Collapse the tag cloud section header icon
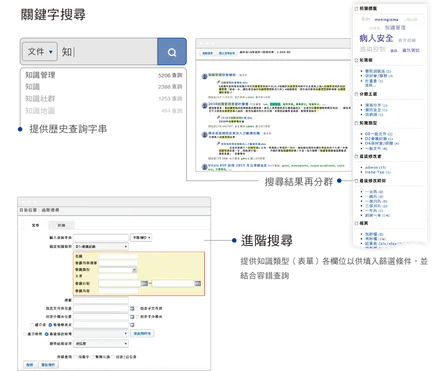 pyautogui.click(x=356, y=9)
